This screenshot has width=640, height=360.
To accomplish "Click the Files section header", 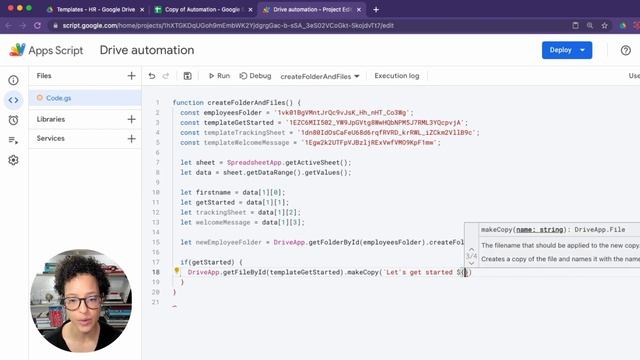I will [44, 76].
